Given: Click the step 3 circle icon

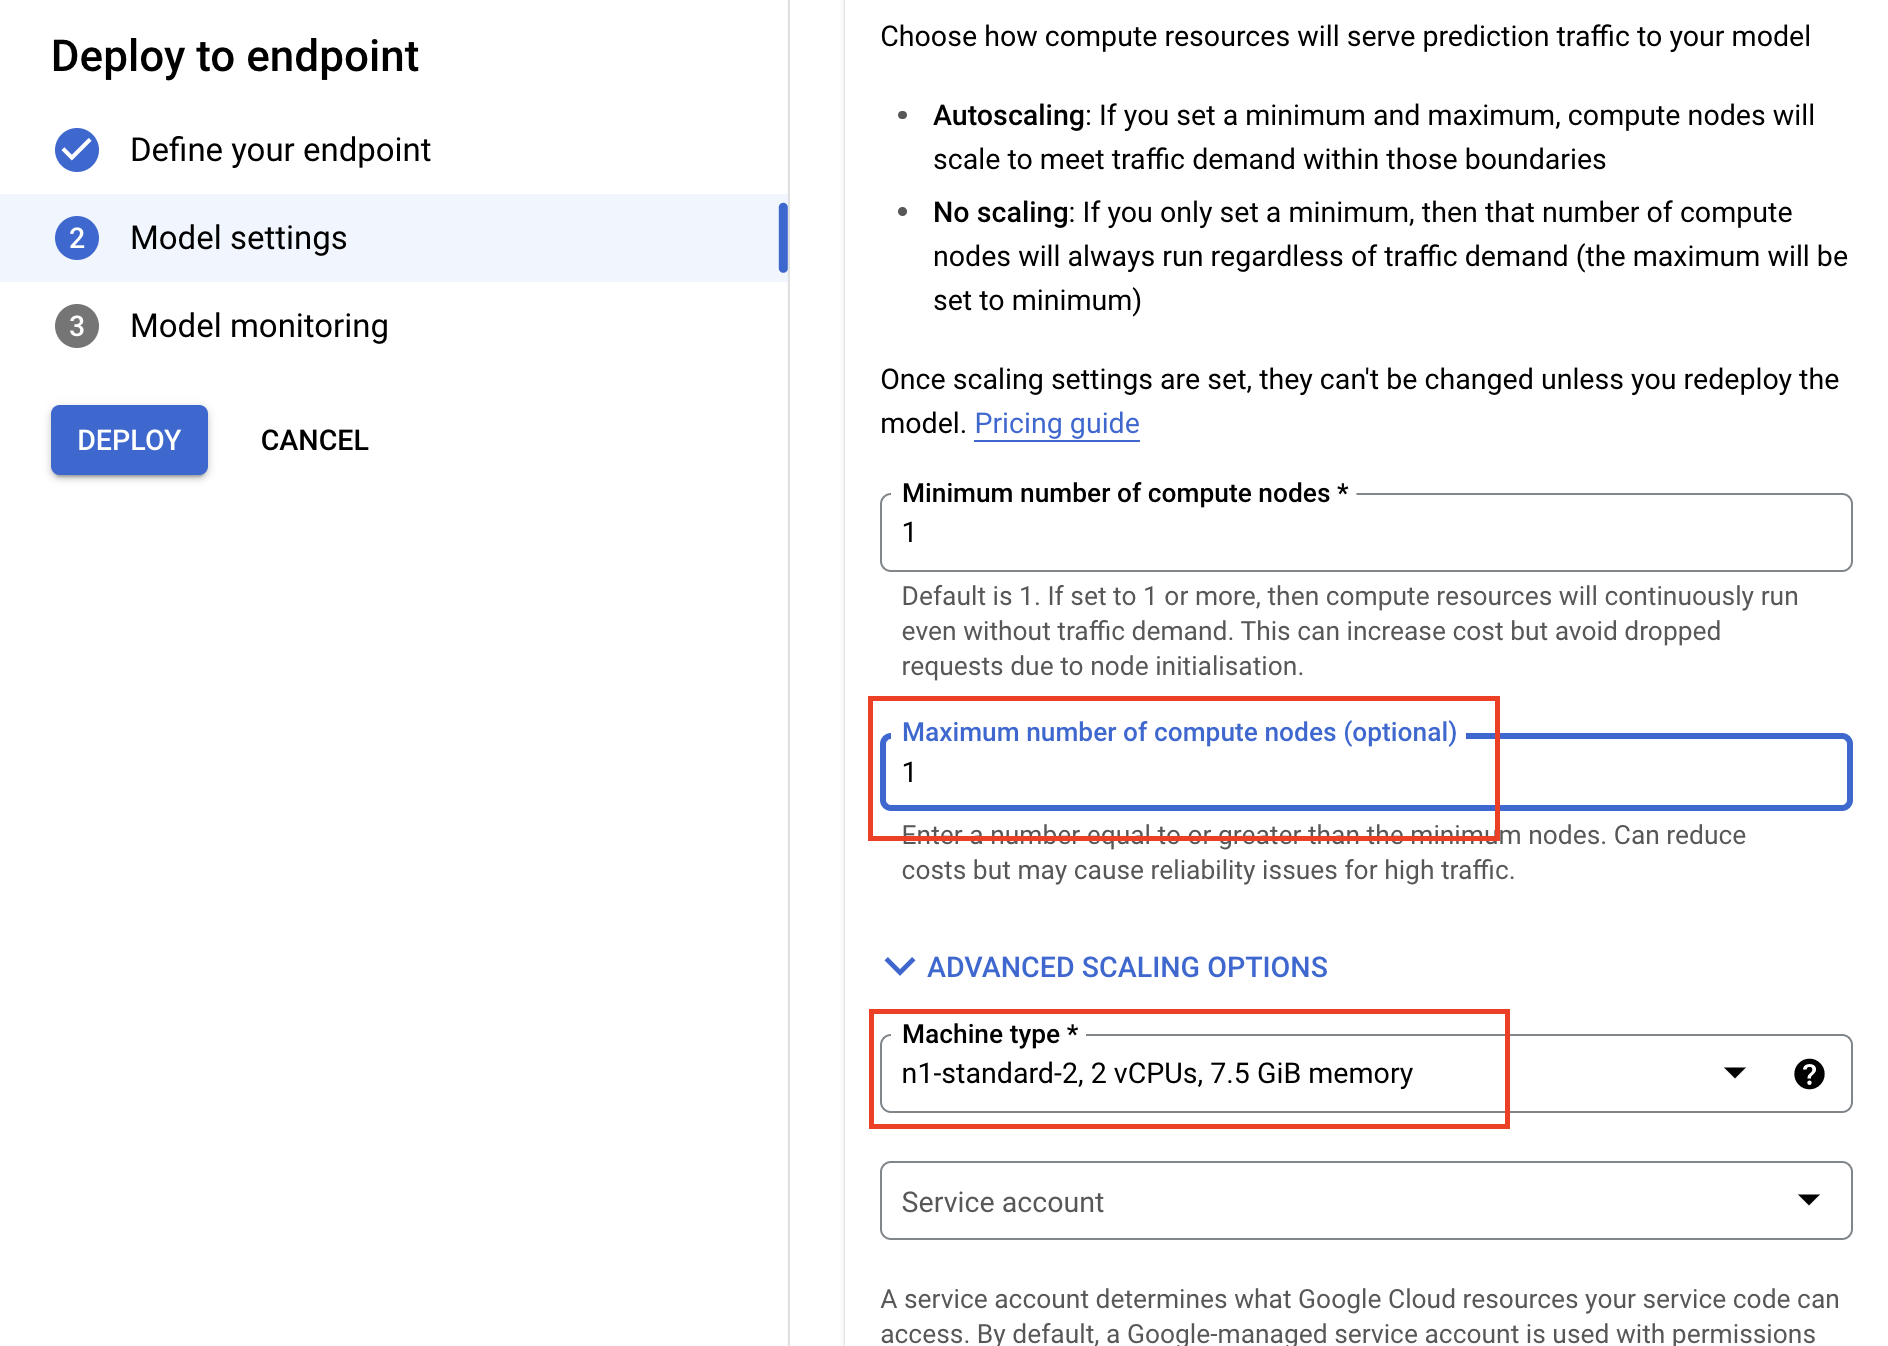Looking at the screenshot, I should tap(76, 326).
